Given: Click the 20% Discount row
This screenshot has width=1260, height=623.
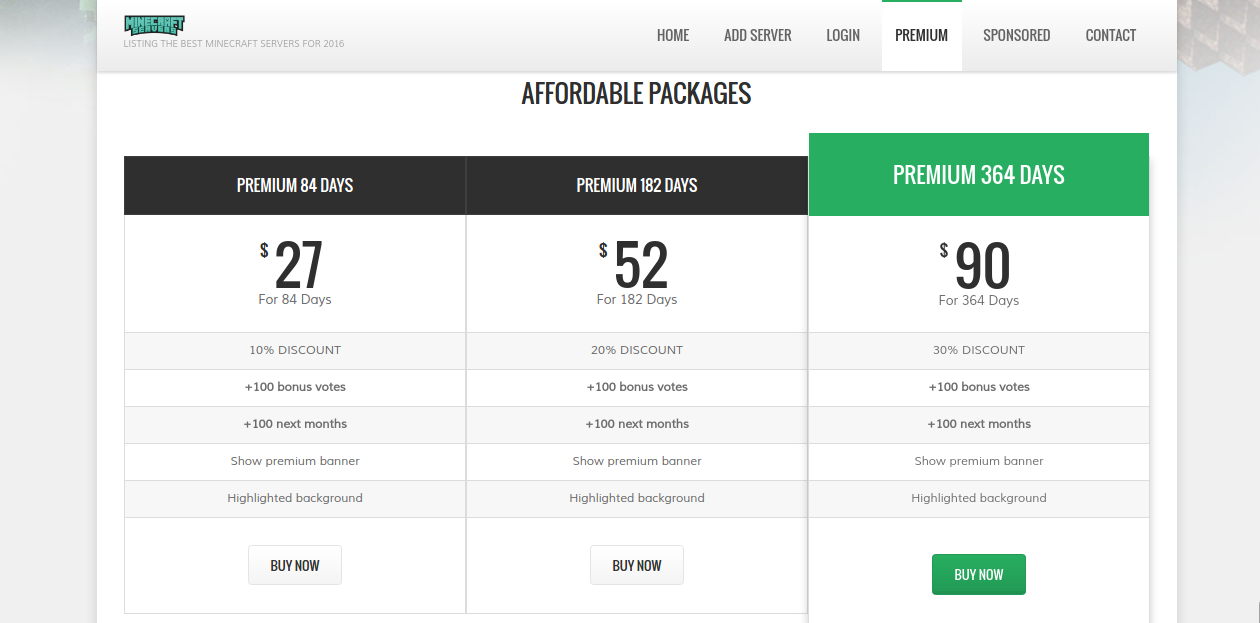Looking at the screenshot, I should coord(637,350).
